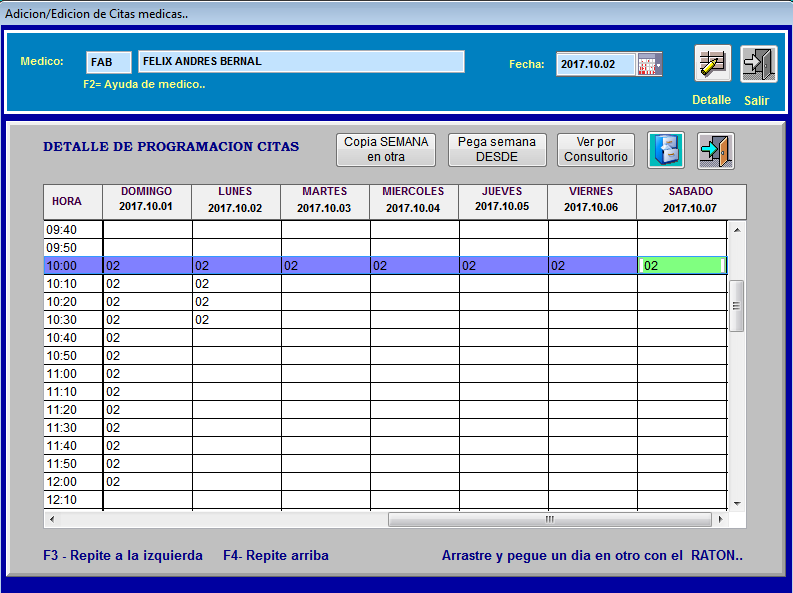Image resolution: width=793 pixels, height=593 pixels.
Task: Select the VIERNES 2017.10.06 column header
Action: coord(592,202)
